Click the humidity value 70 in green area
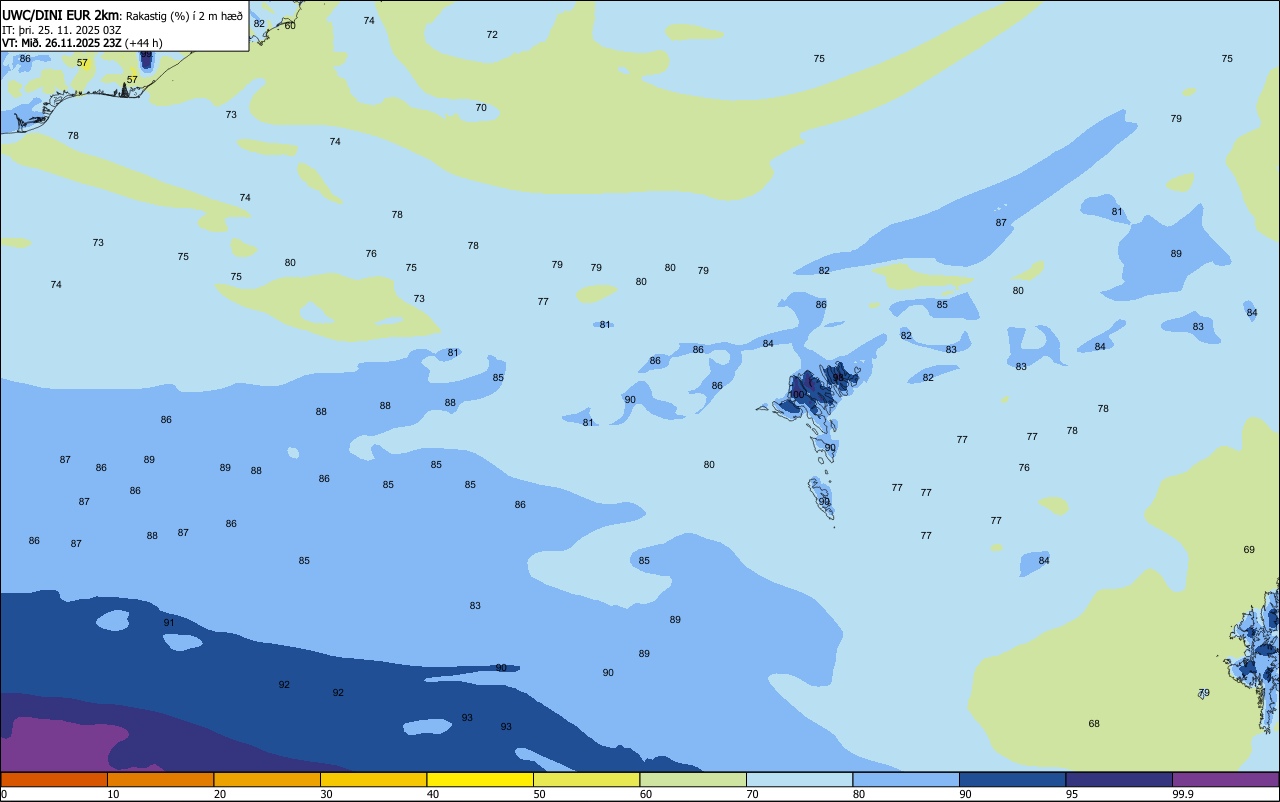The height and width of the screenshot is (802, 1280). point(481,107)
